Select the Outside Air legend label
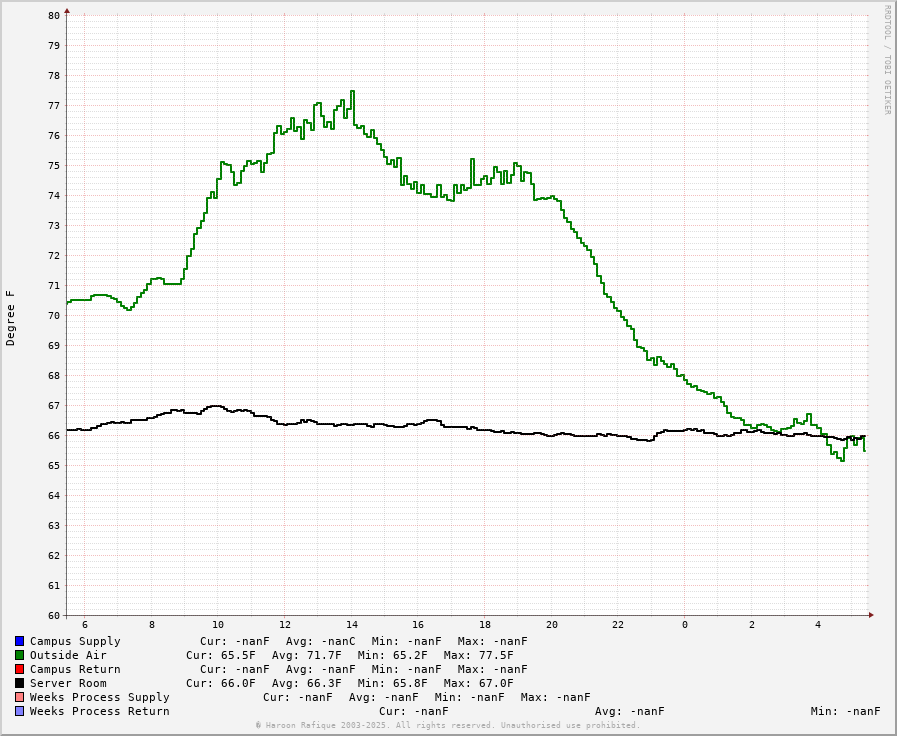 point(68,655)
